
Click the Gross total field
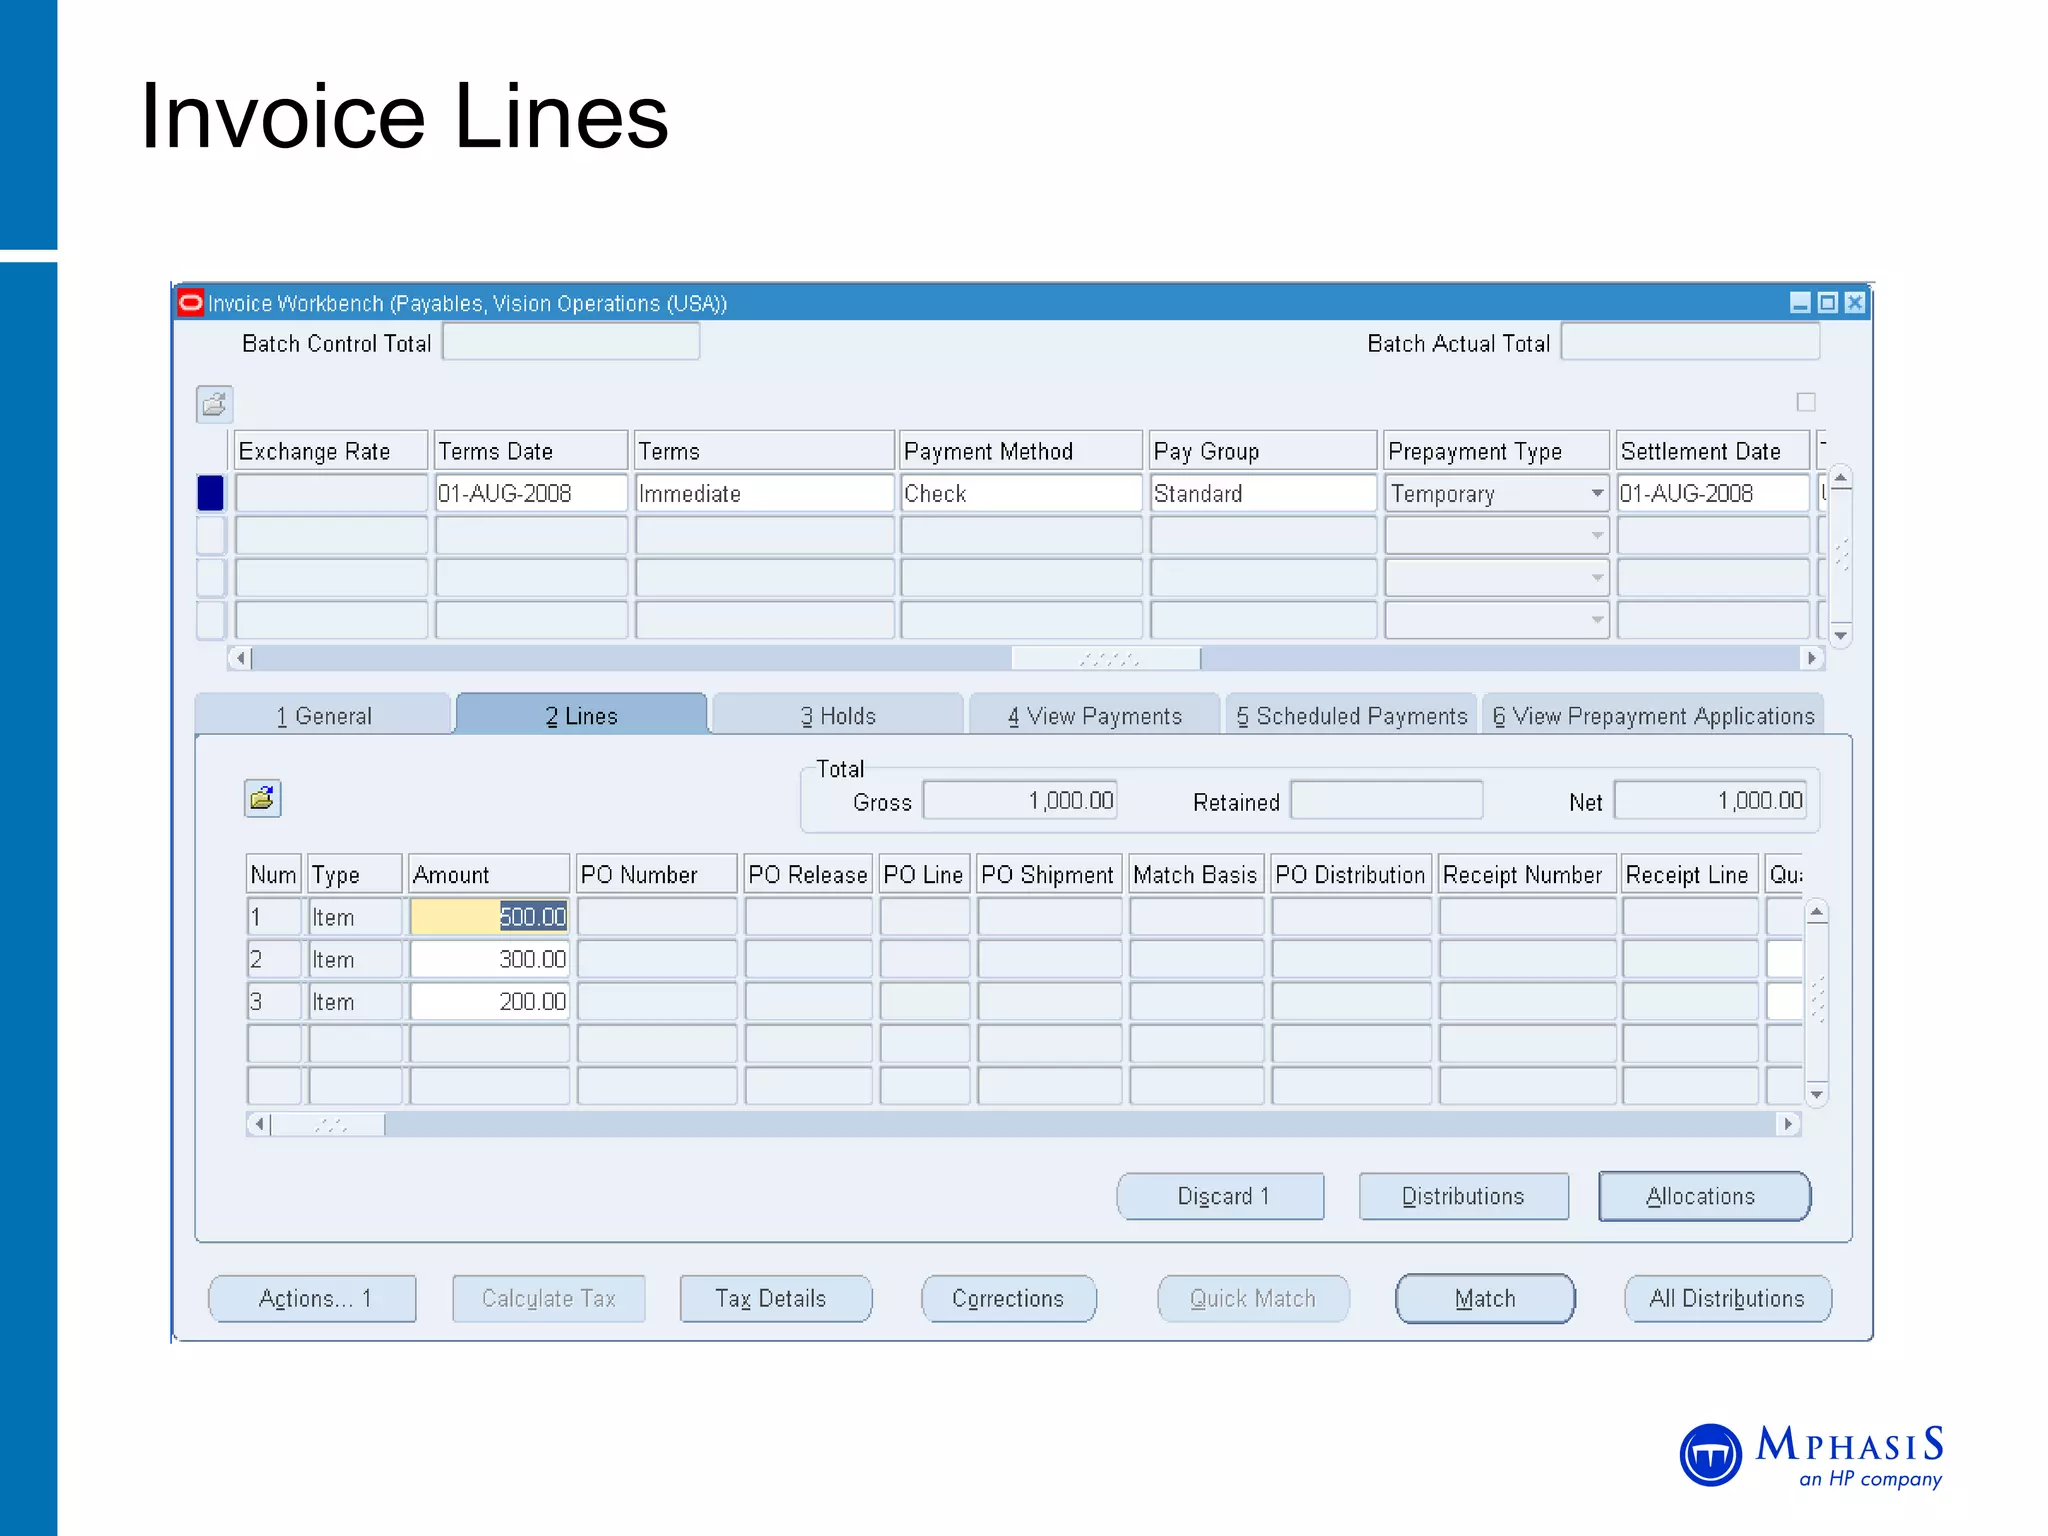[x=1020, y=800]
